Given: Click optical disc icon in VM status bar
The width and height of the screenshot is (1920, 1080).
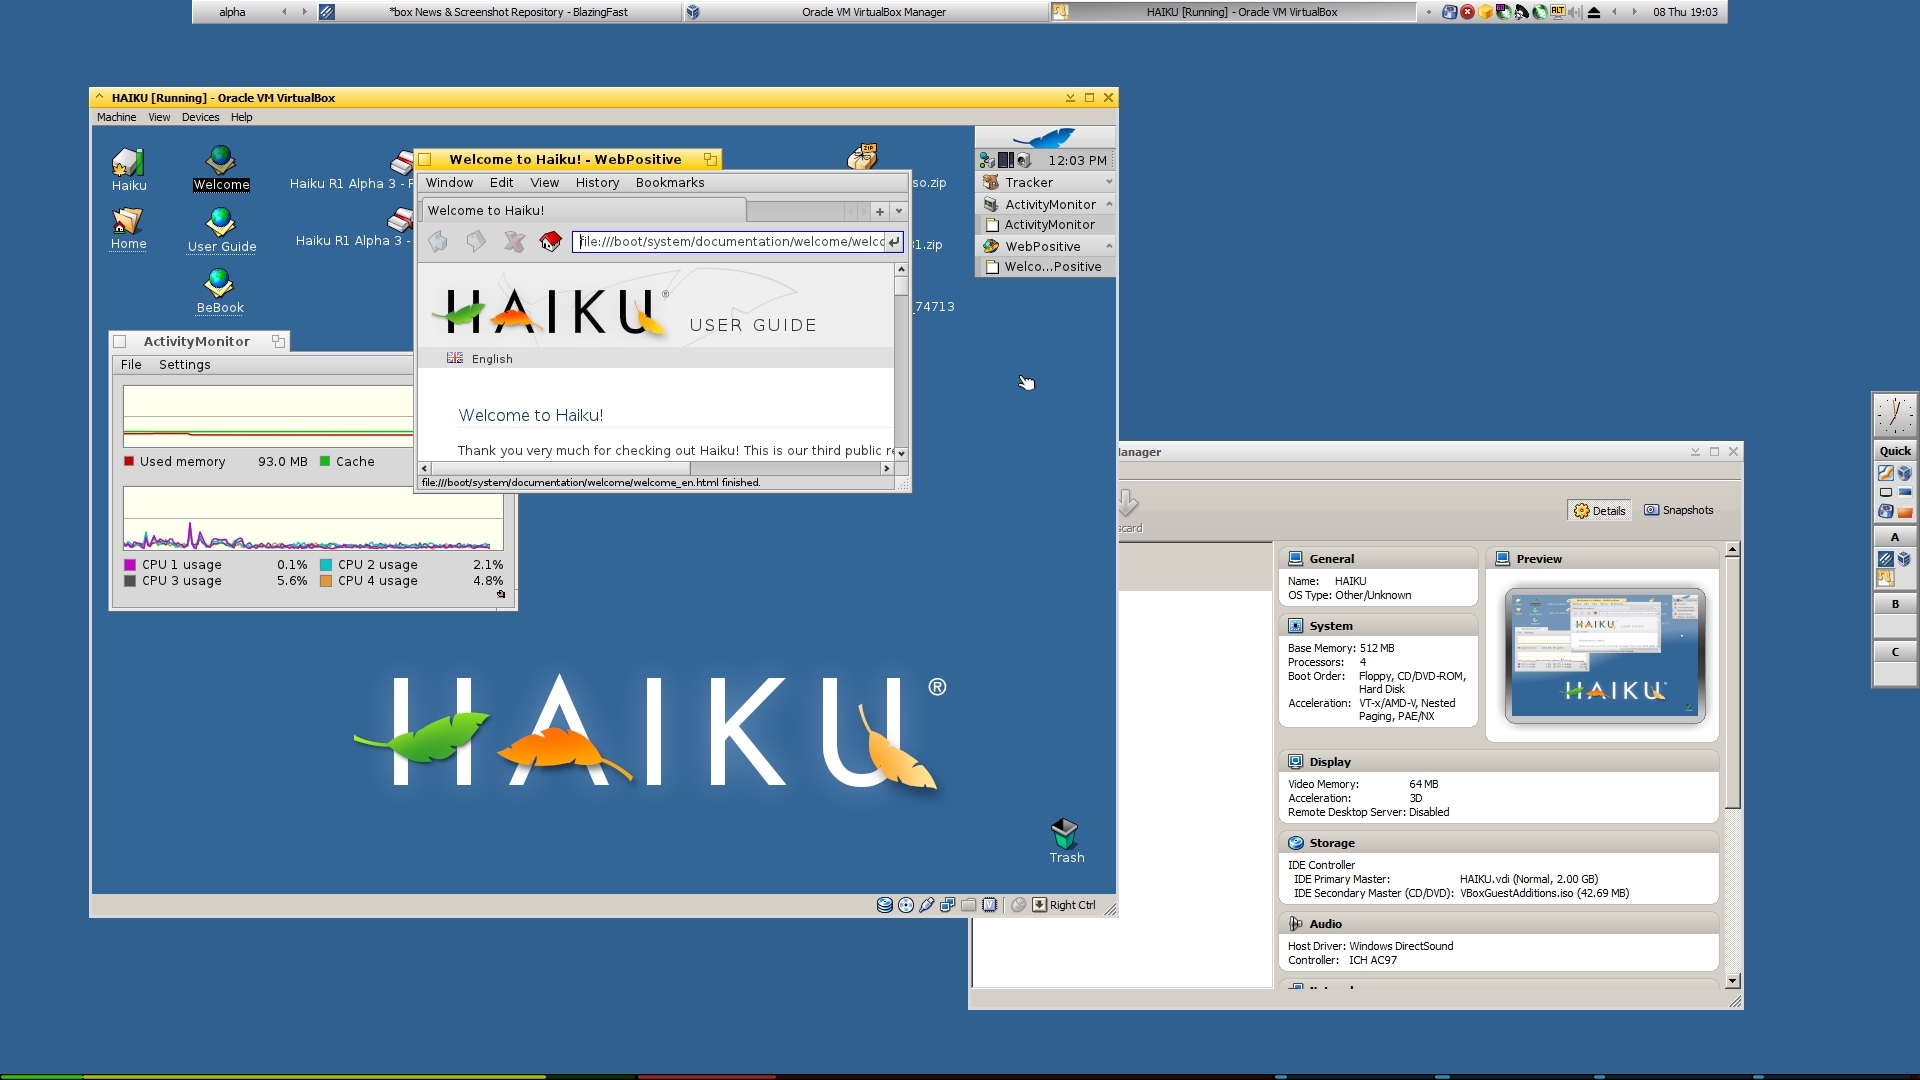Looking at the screenshot, I should point(906,905).
